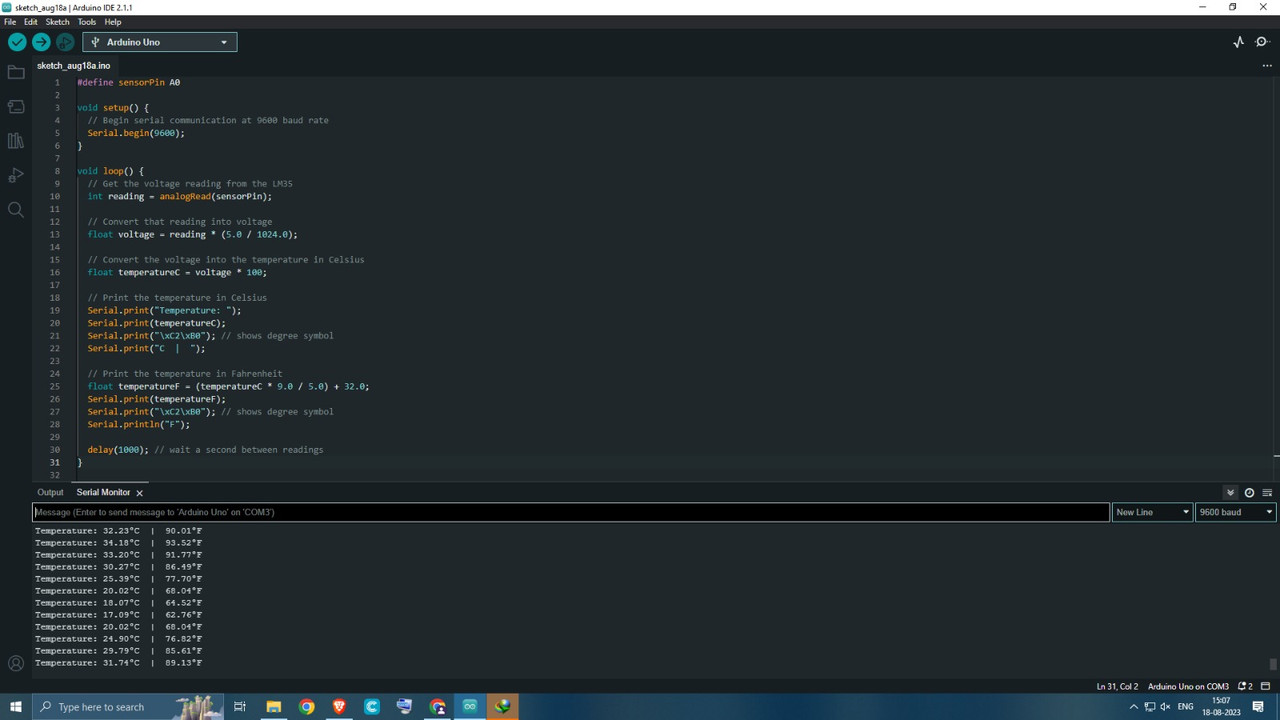The width and height of the screenshot is (1280, 720).
Task: Click line number 13 in editor gutter
Action: 55,235
